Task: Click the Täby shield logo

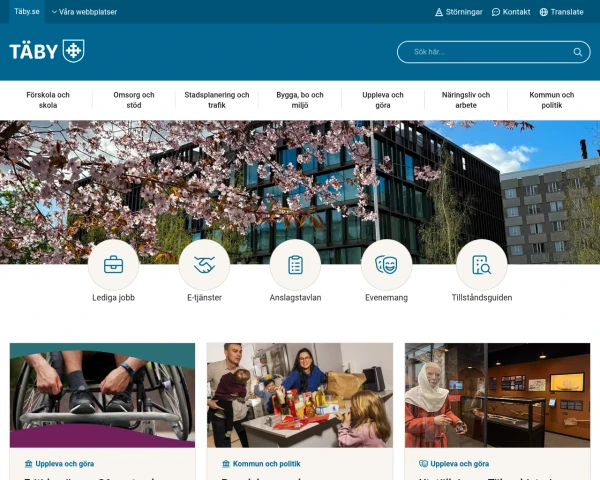Action: 47,51
